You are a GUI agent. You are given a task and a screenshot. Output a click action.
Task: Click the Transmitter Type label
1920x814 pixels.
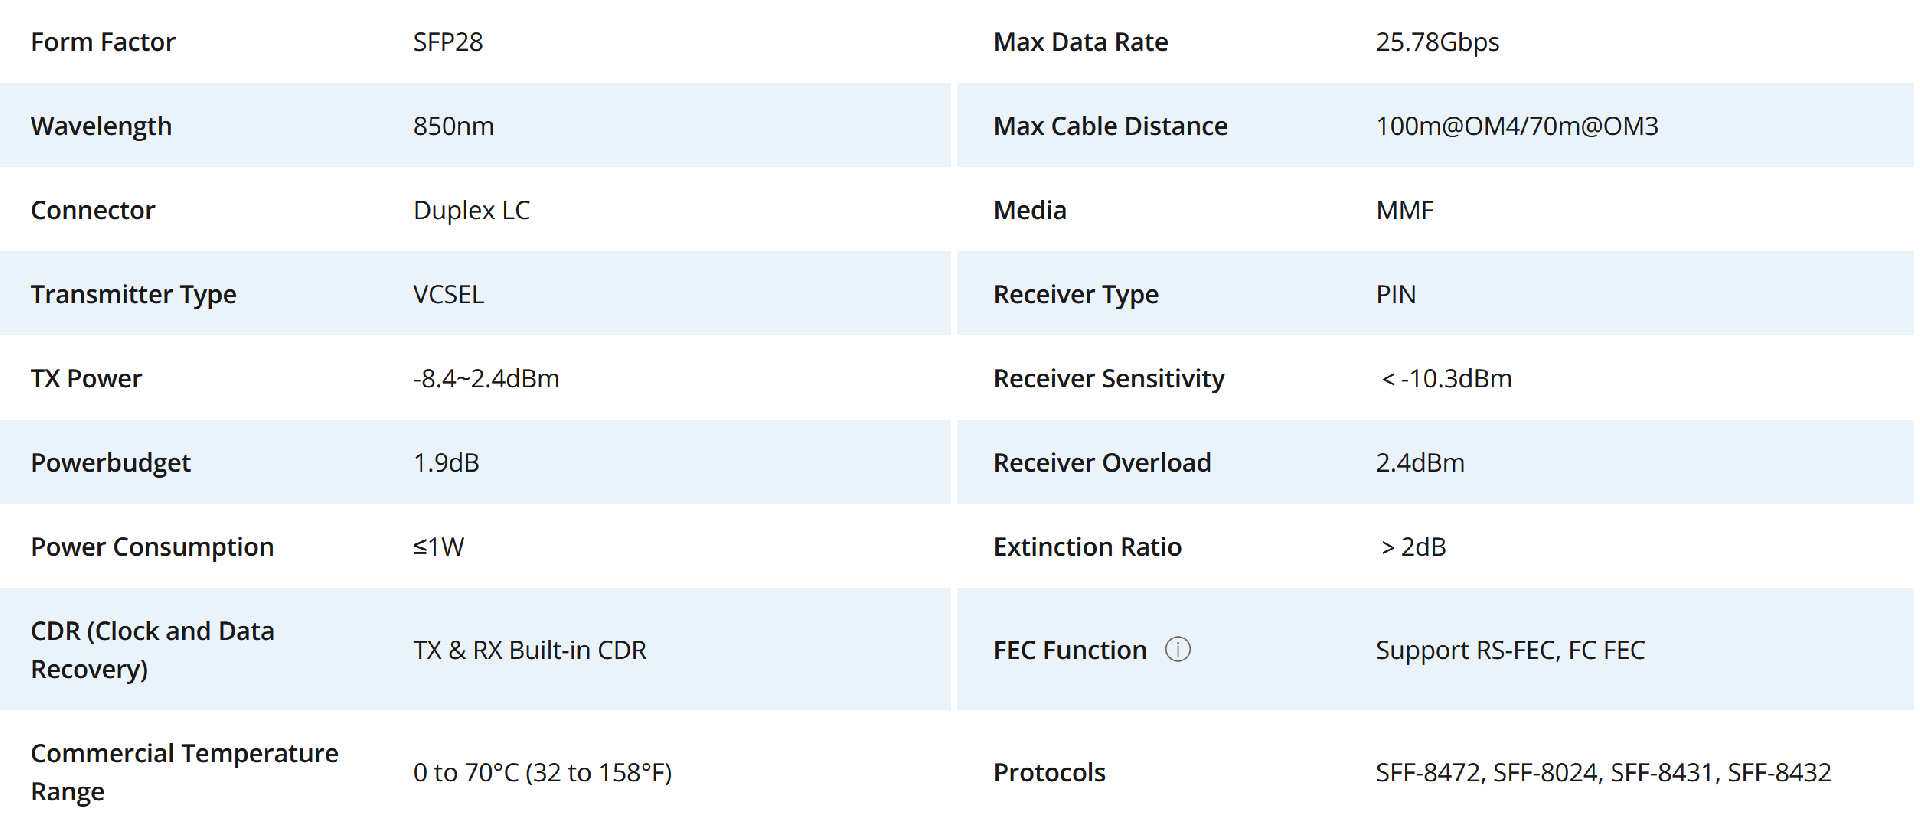133,294
